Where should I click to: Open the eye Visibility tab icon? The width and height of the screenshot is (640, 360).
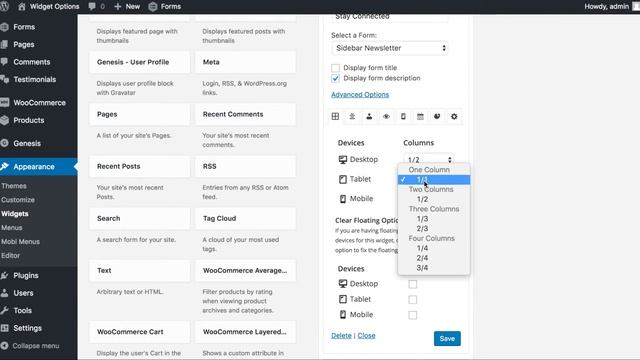[386, 116]
